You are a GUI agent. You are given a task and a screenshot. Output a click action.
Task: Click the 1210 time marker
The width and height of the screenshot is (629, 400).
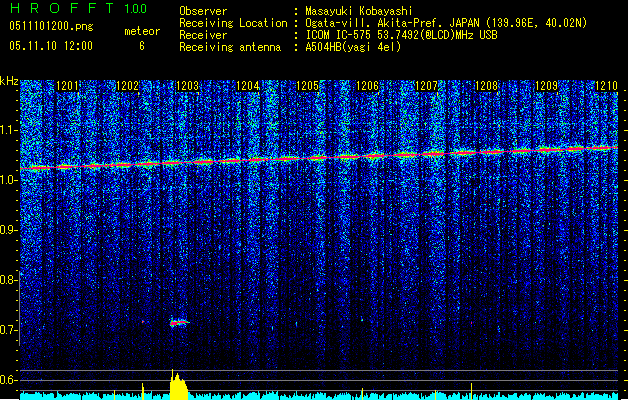pyautogui.click(x=606, y=86)
